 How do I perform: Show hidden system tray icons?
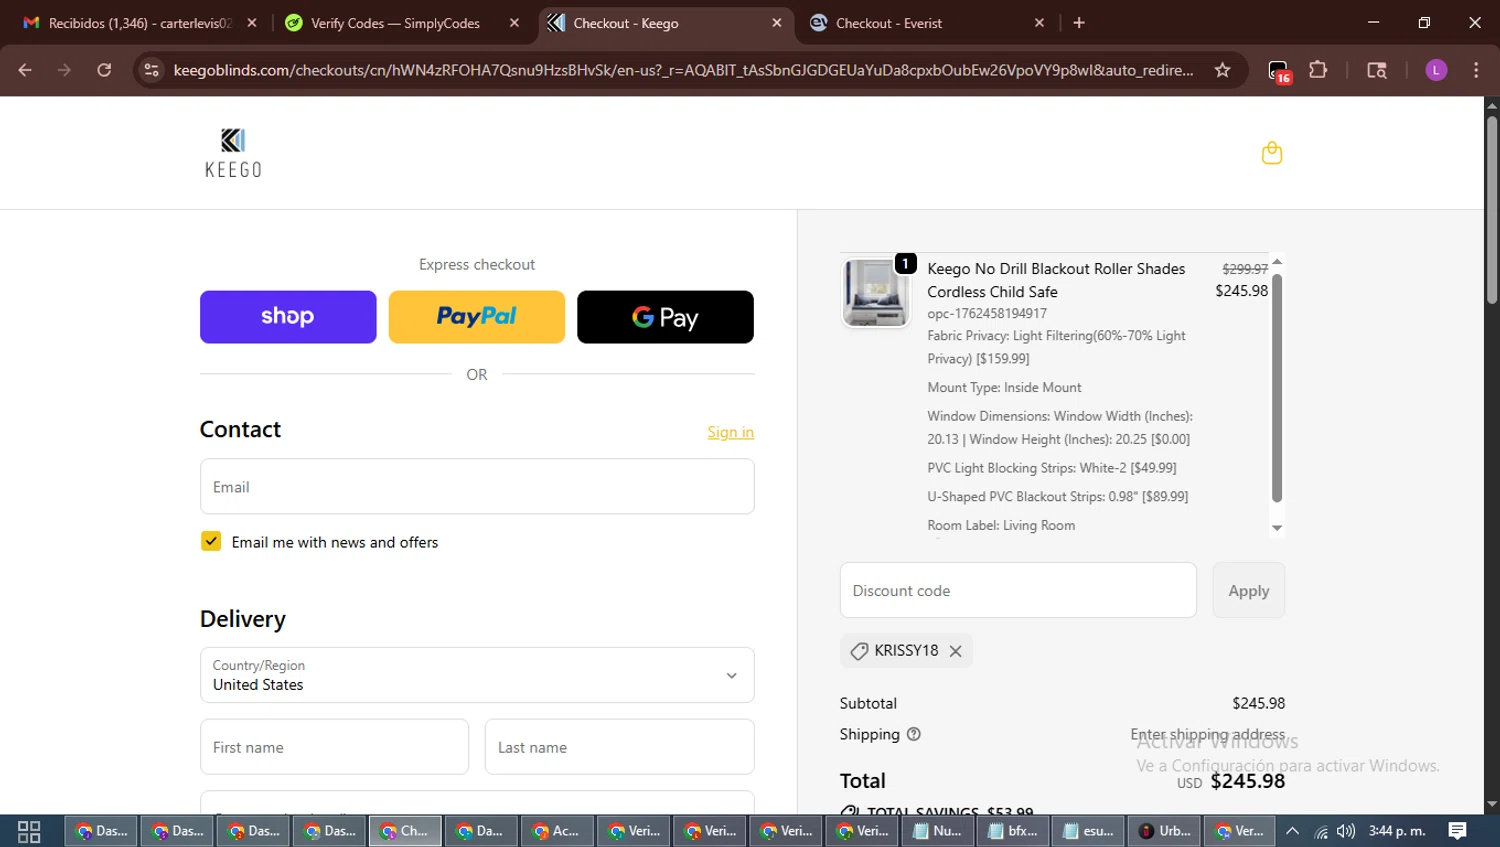click(1292, 831)
